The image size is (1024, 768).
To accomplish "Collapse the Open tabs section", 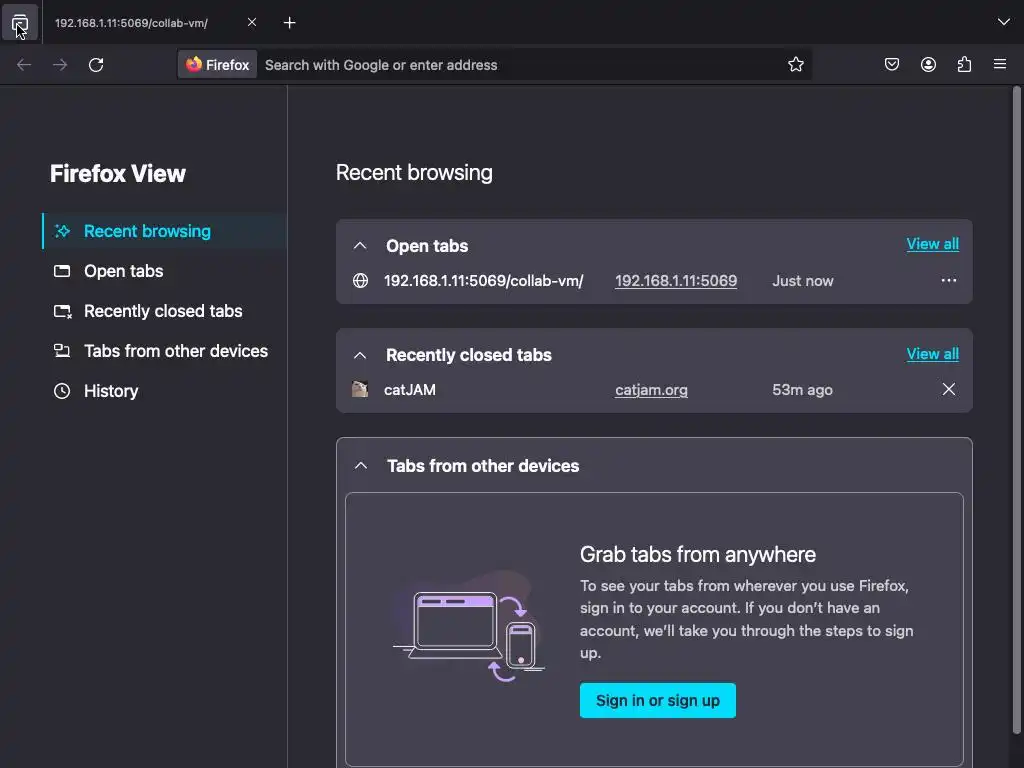I will tap(360, 246).
